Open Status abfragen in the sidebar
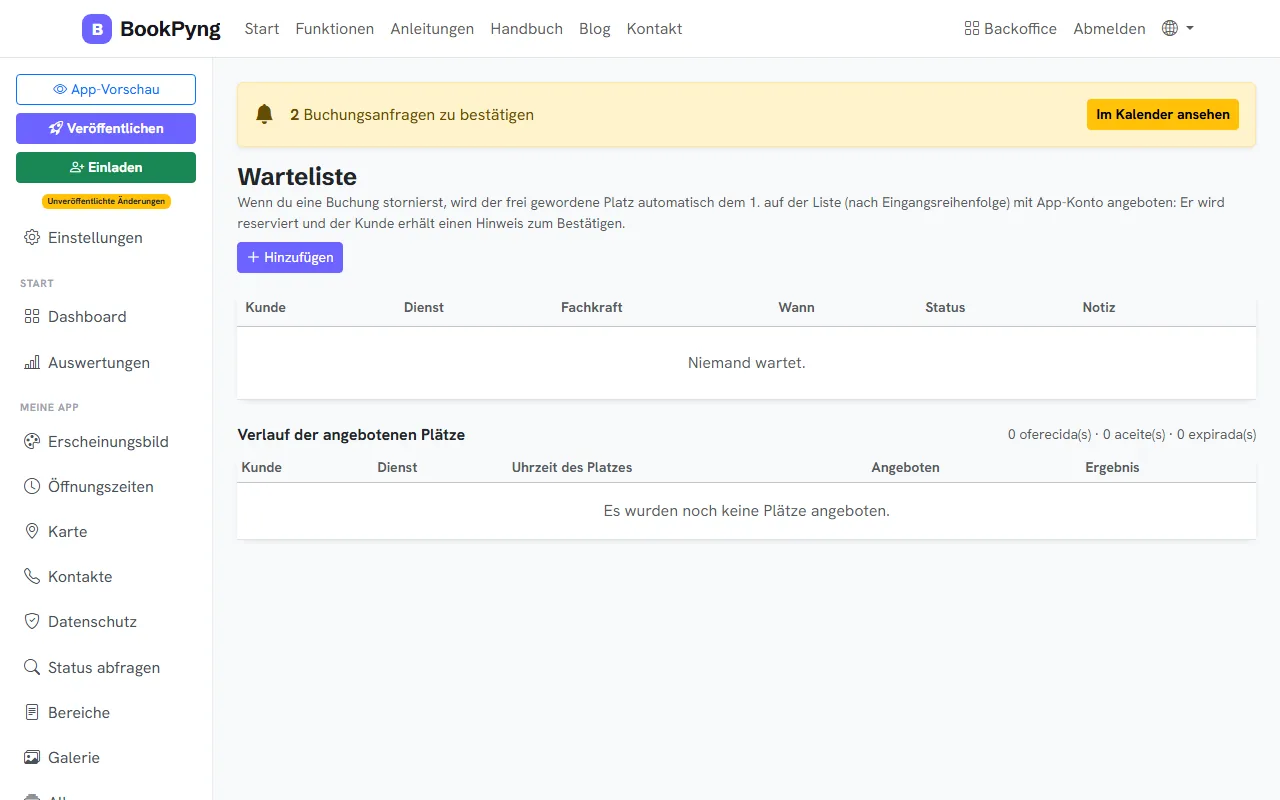This screenshot has width=1280, height=800. 106,667
